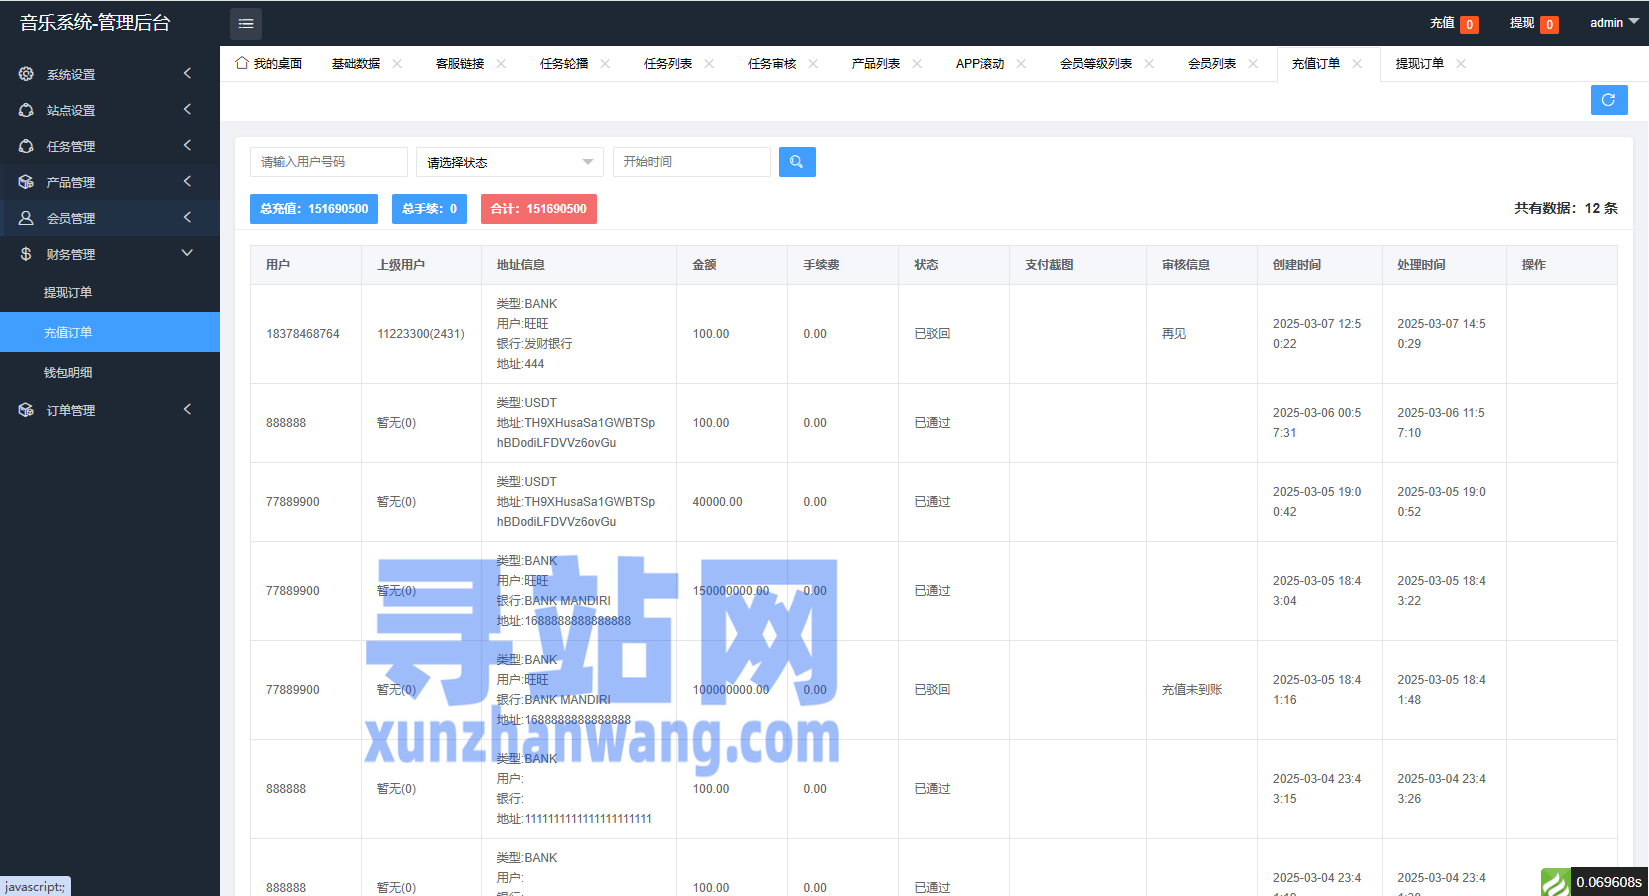The width and height of the screenshot is (1649, 896).
Task: Click the 共有数据: 12 条 label
Action: 1566,208
